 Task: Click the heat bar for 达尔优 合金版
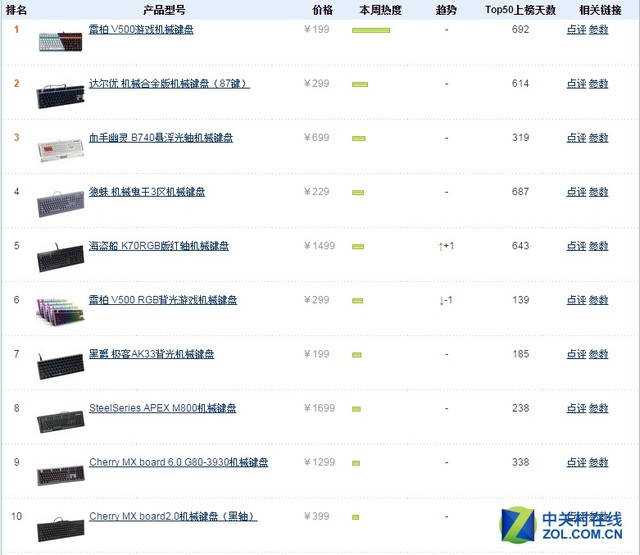click(x=360, y=84)
